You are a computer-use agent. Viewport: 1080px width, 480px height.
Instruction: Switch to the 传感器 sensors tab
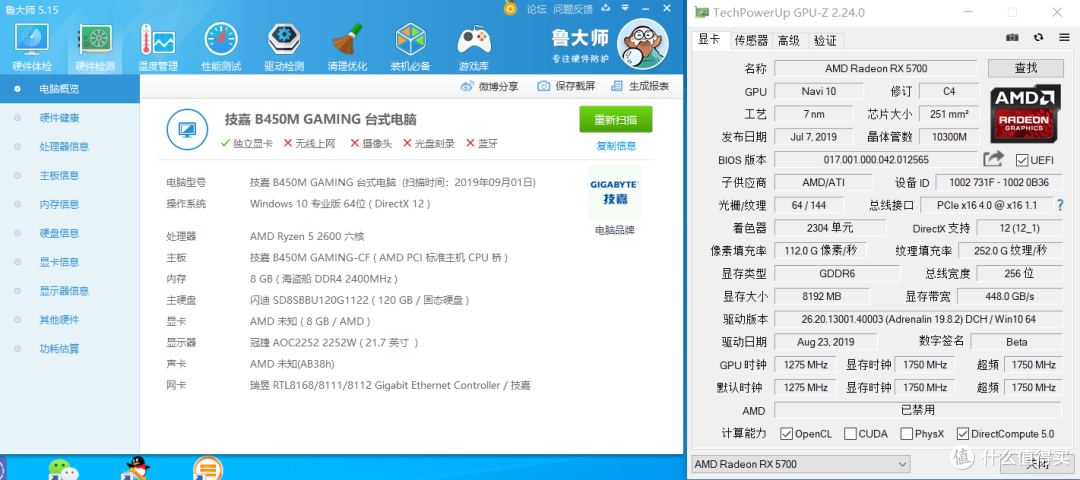tap(751, 41)
